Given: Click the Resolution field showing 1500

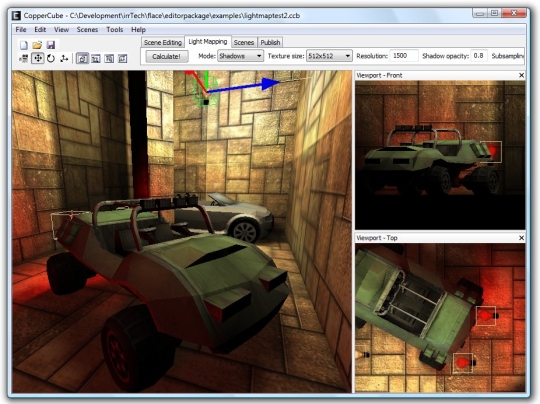Looking at the screenshot, I should [404, 56].
